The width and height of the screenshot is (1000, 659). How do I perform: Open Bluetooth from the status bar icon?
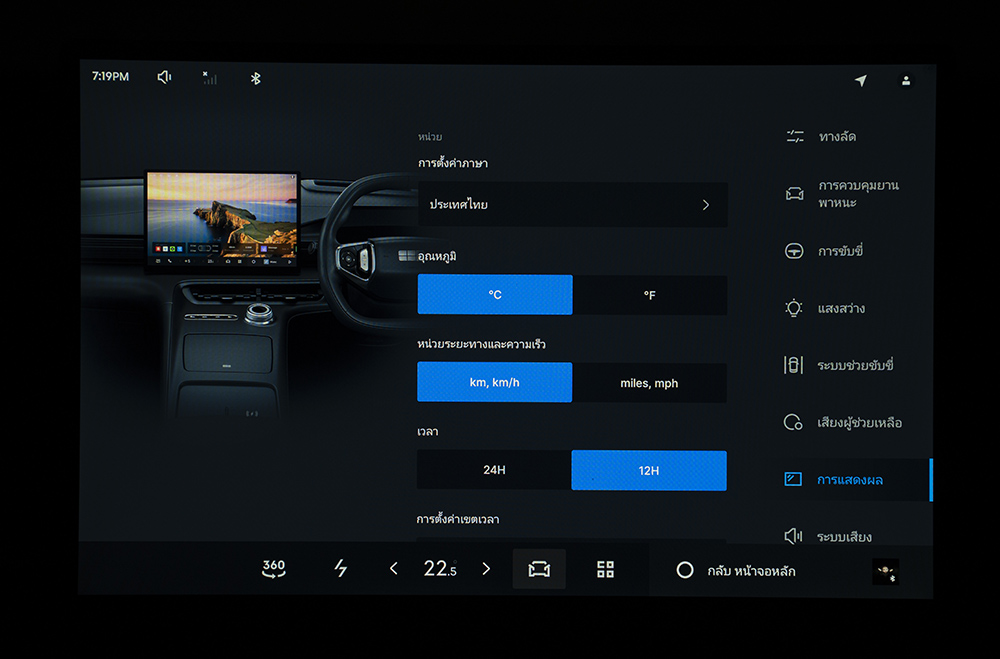pos(256,78)
